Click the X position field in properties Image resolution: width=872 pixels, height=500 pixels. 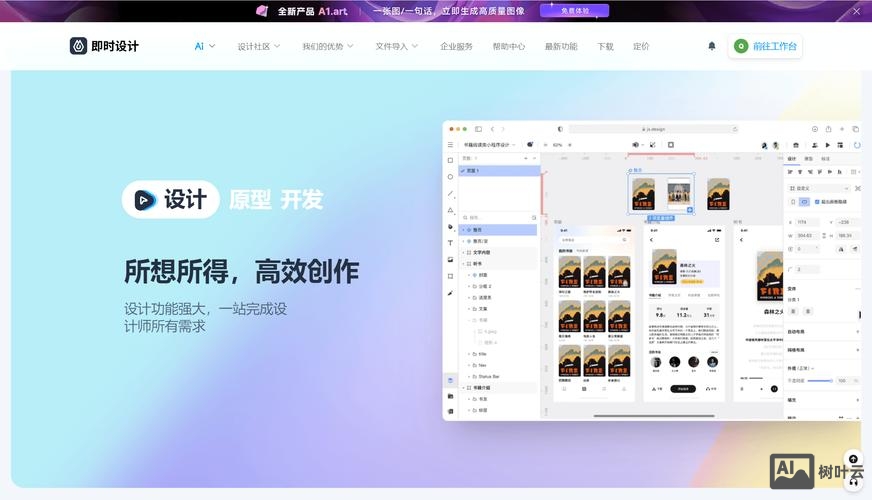pos(807,222)
